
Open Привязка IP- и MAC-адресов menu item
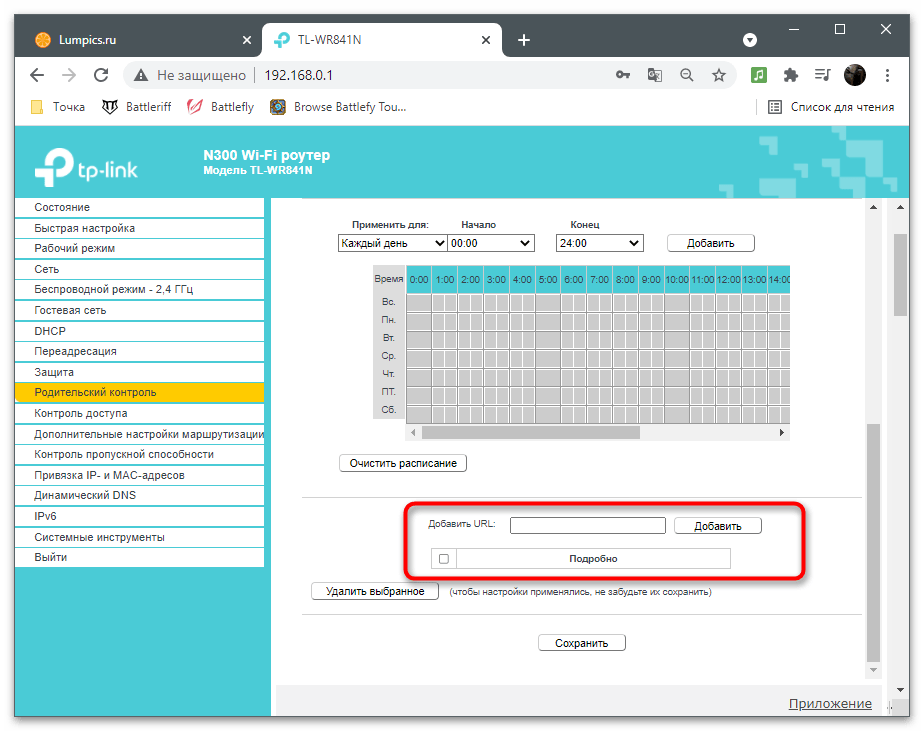pyautogui.click(x=139, y=475)
